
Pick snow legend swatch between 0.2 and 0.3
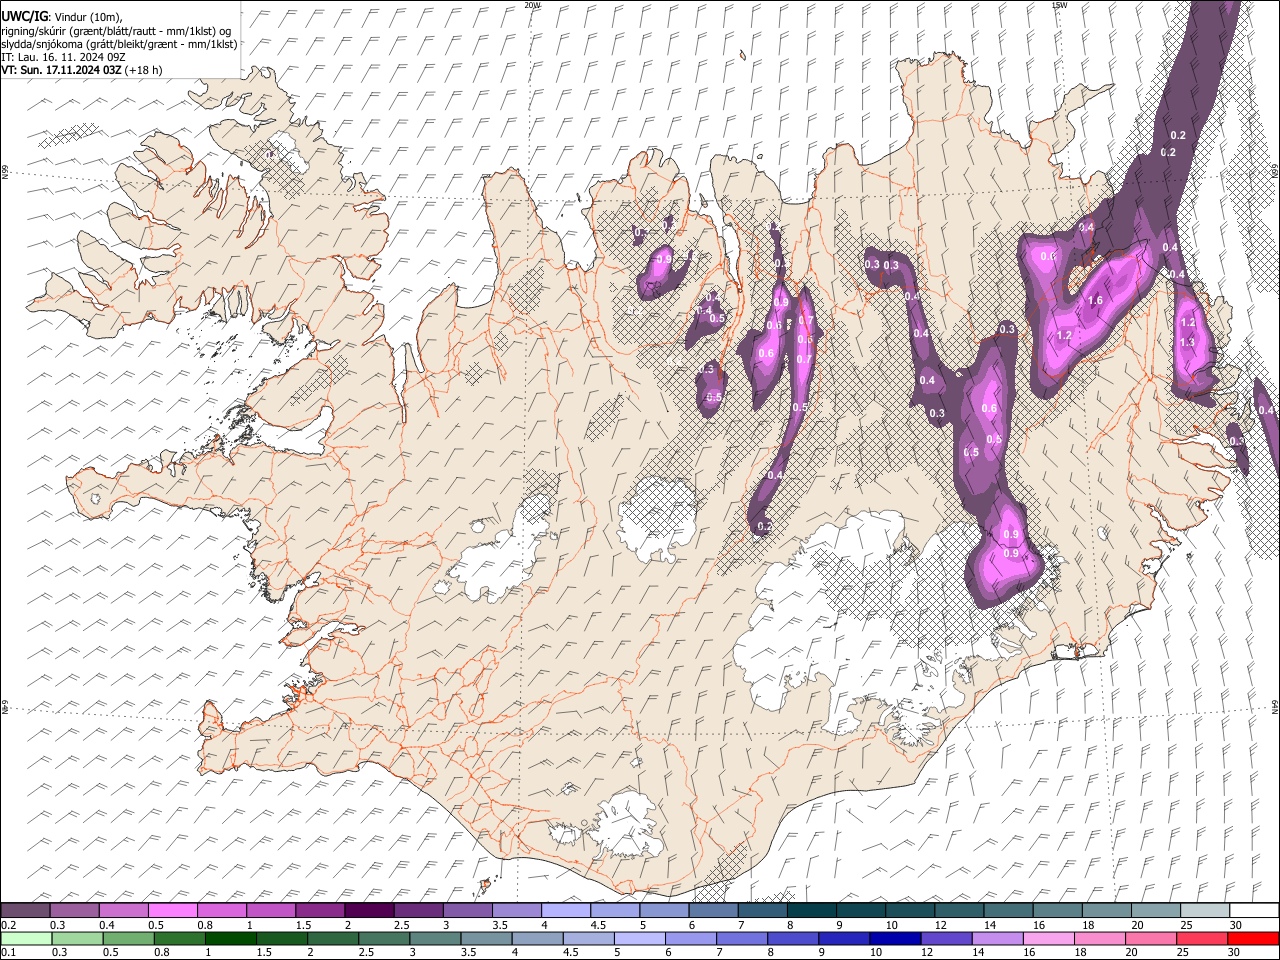click(25, 910)
